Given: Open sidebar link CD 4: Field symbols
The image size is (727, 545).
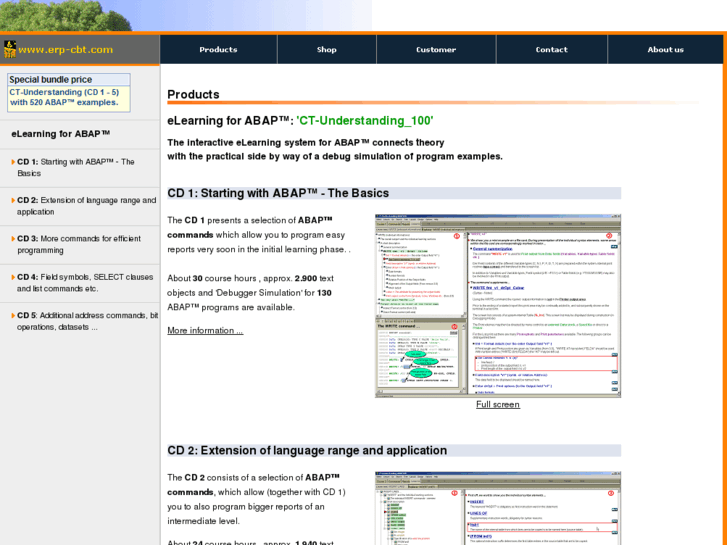Looking at the screenshot, I should click(x=85, y=283).
